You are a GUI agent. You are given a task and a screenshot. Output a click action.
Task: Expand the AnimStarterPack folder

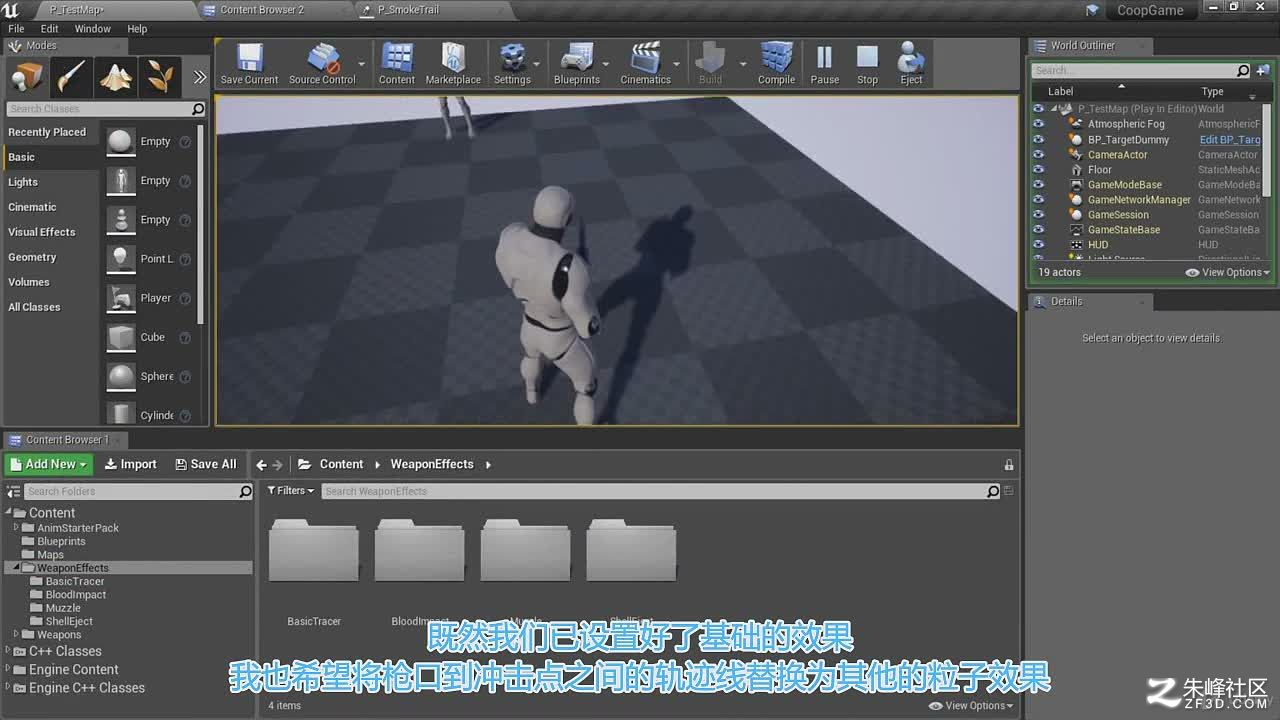(x=17, y=527)
